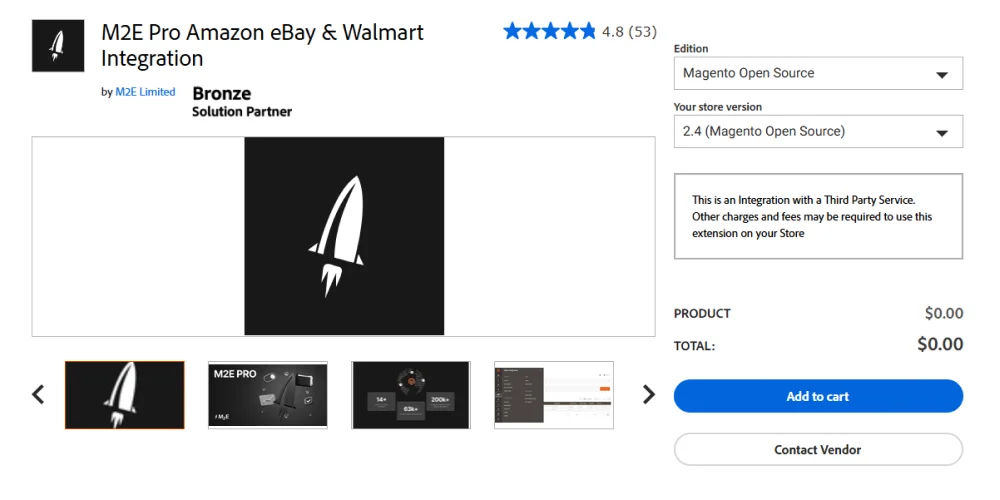Click the M2E Pro extension title
The height and width of the screenshot is (500, 1000).
click(x=262, y=45)
